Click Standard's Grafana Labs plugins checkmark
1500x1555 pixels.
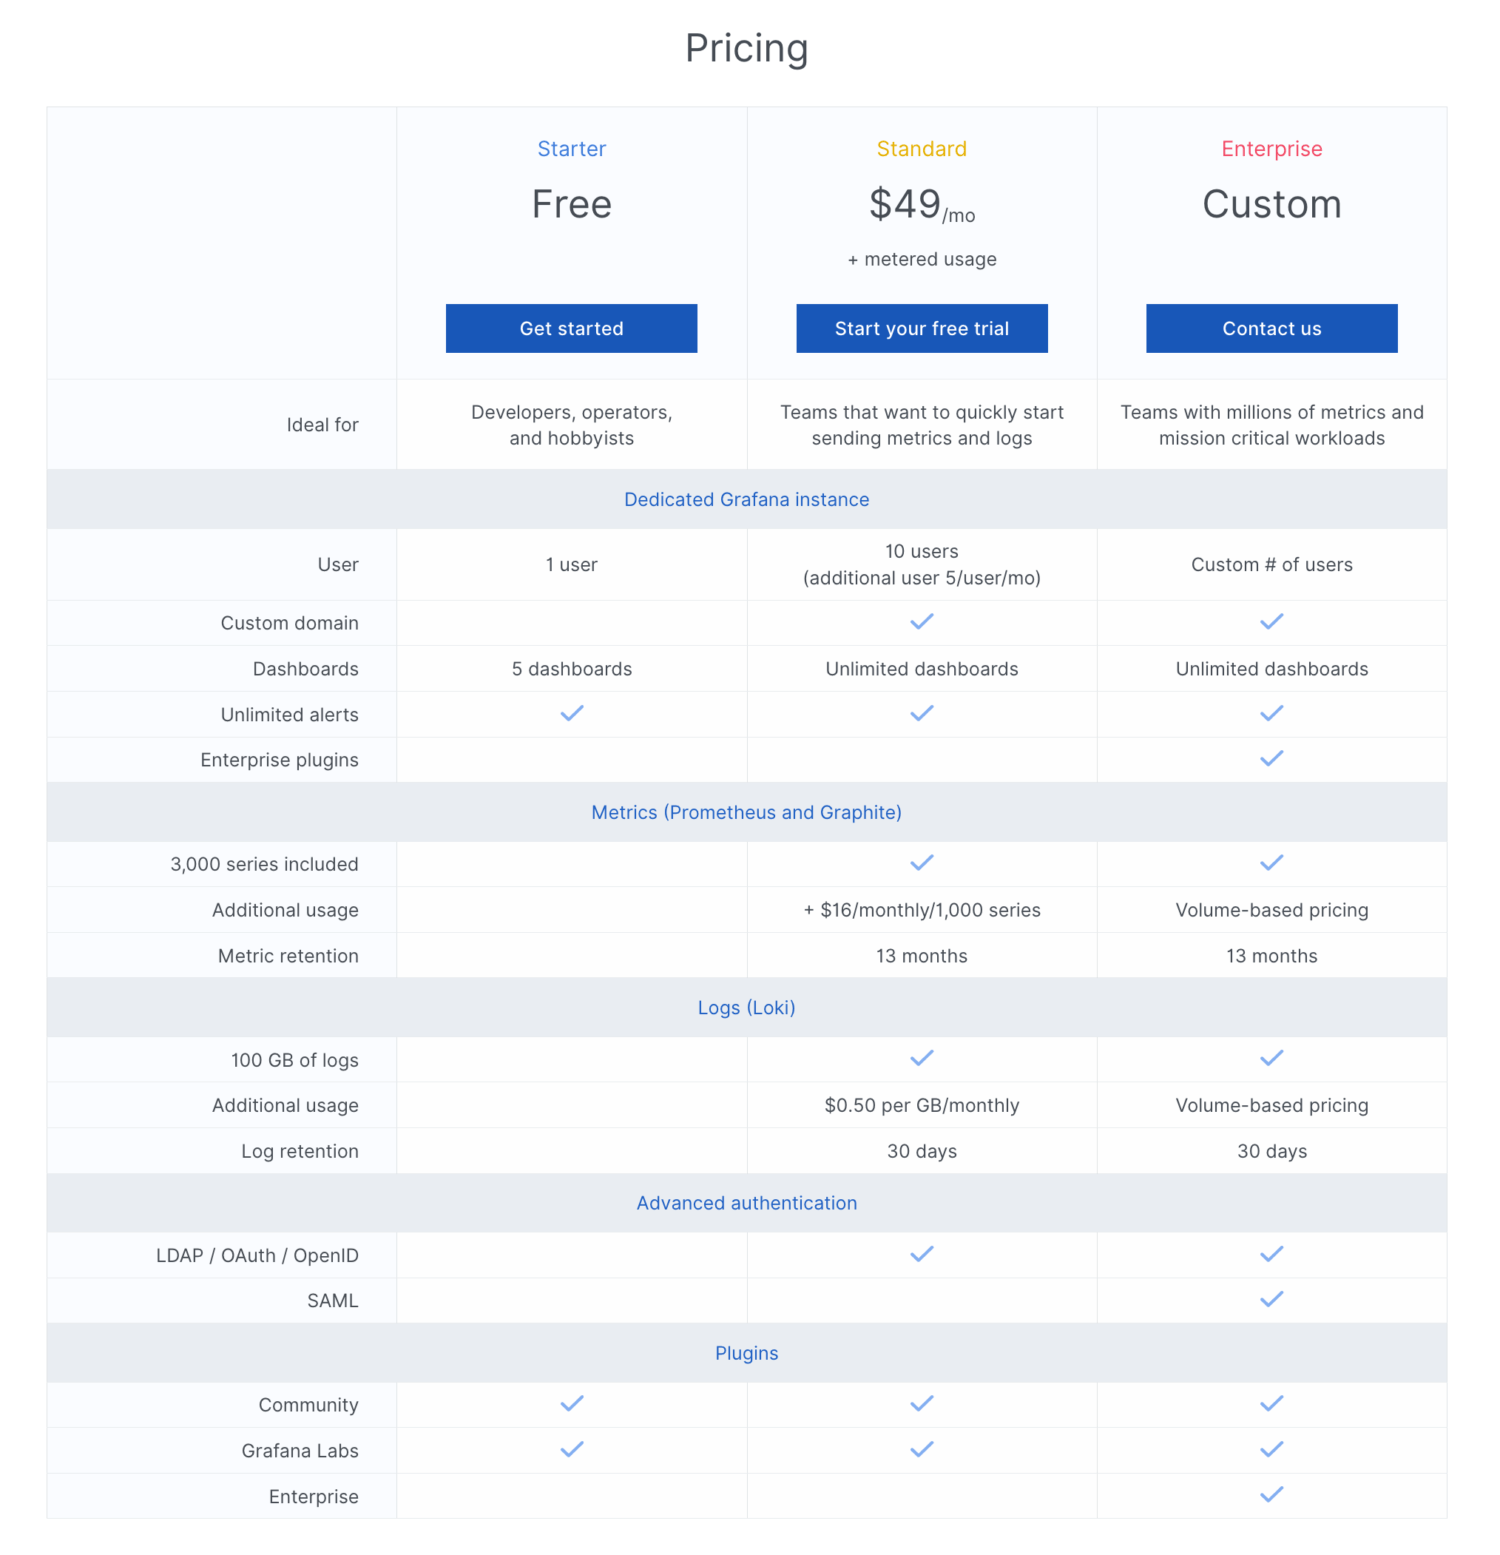922,1450
